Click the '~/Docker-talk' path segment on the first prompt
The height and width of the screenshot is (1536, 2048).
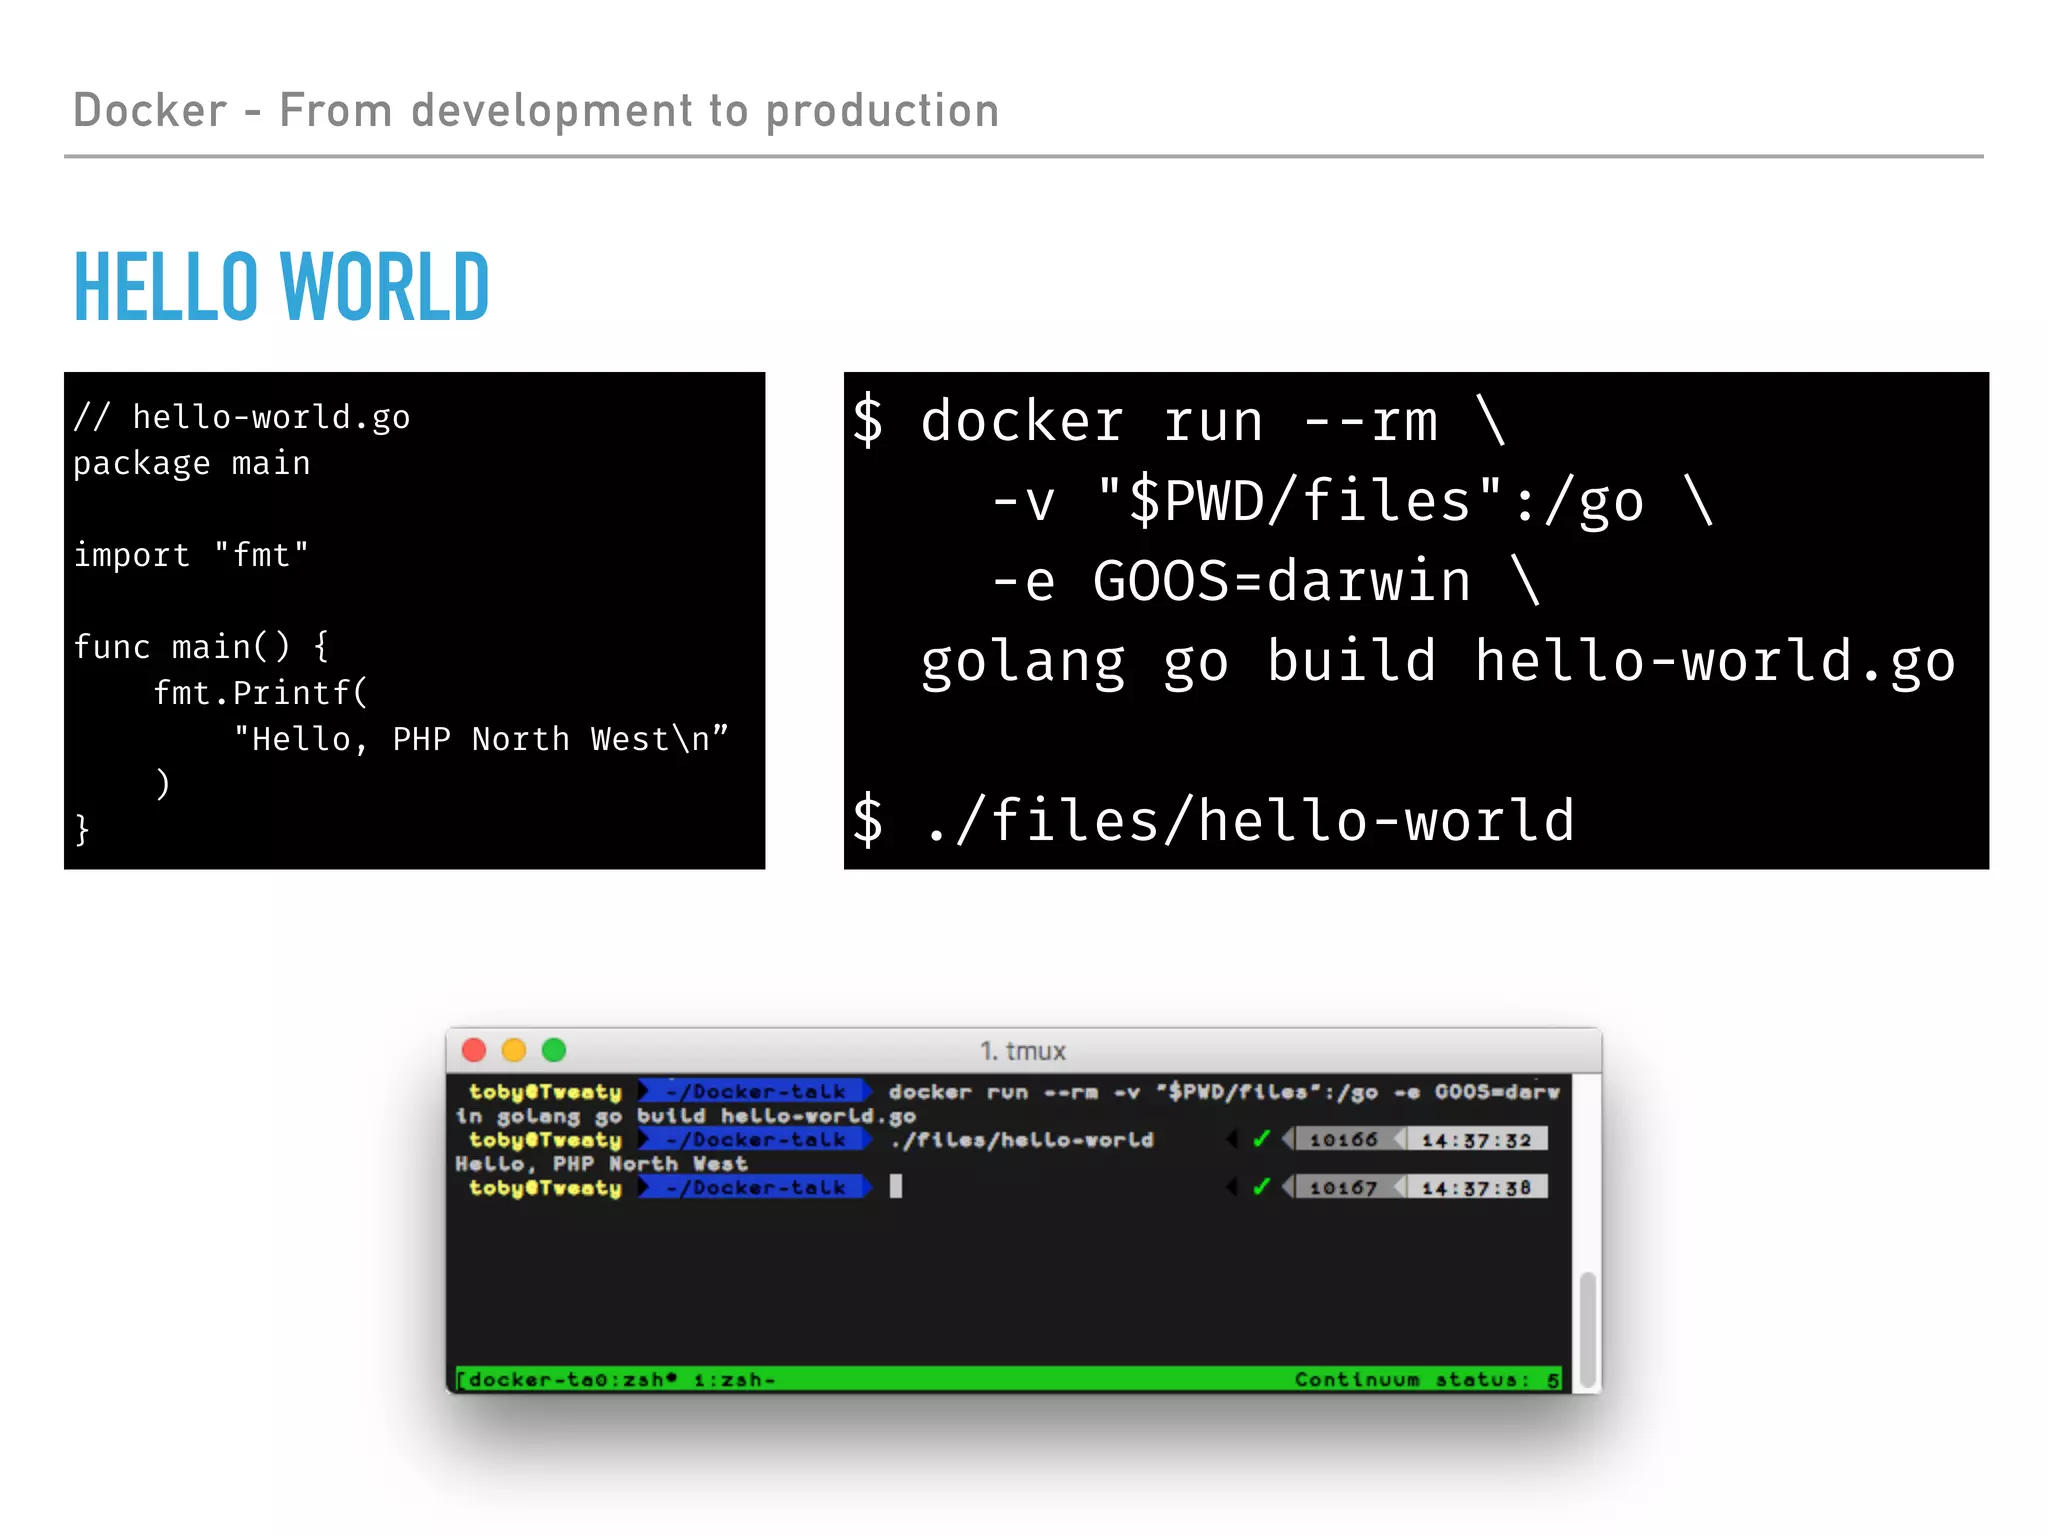pyautogui.click(x=756, y=1091)
